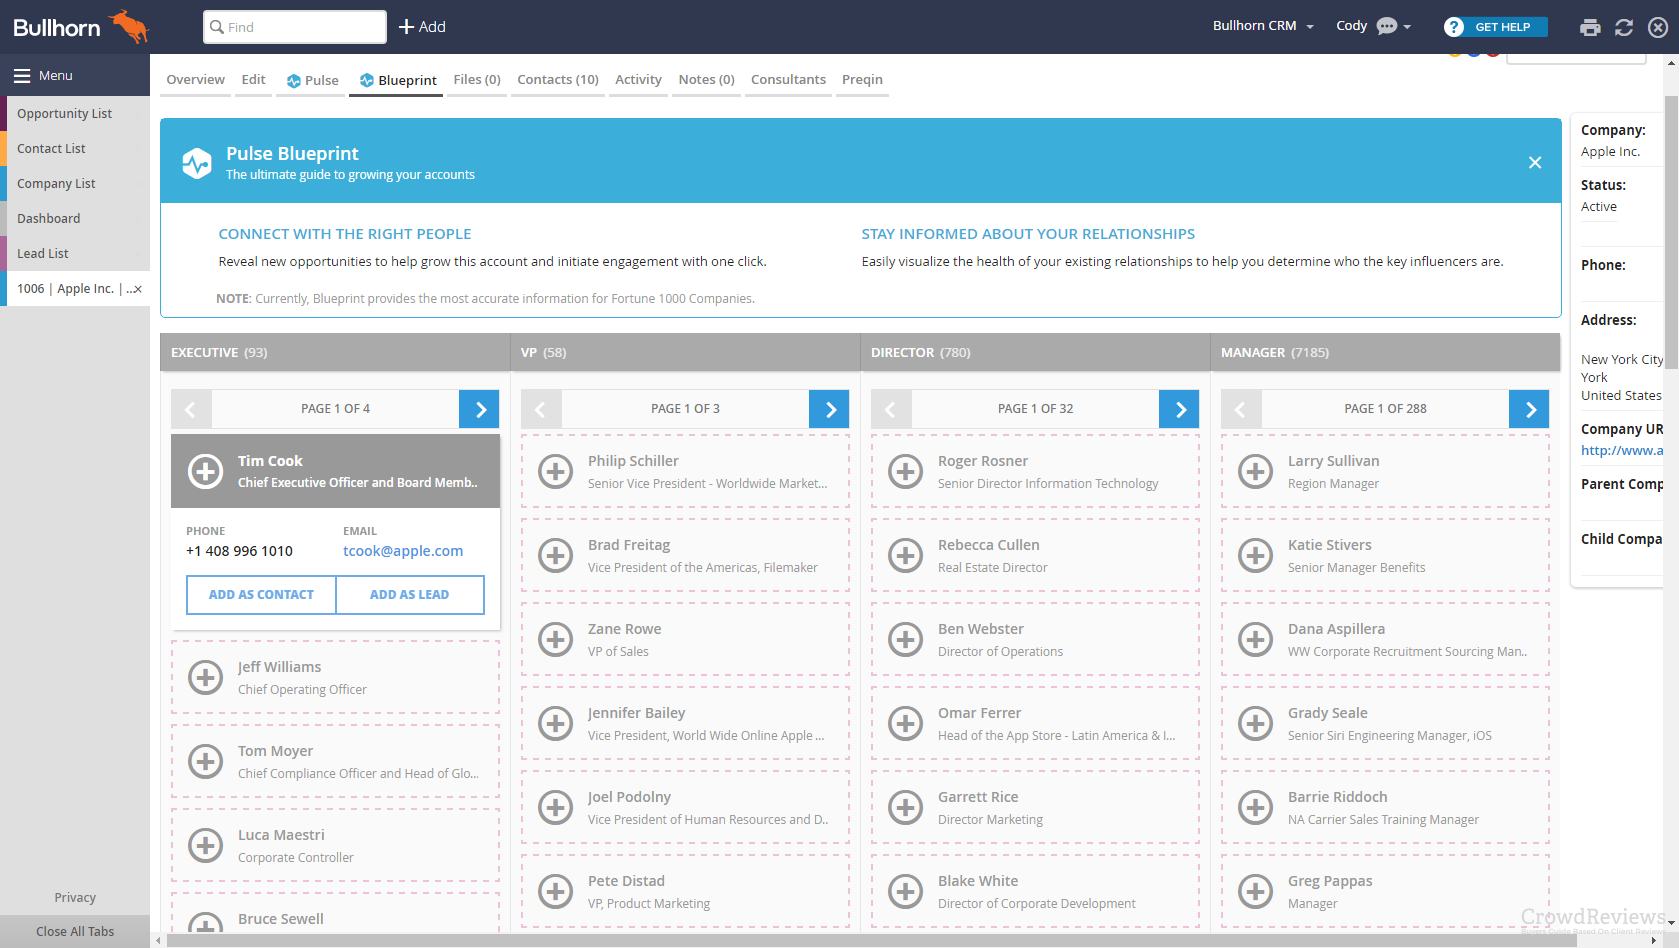Click plus icon next to Rebecca Cullen

click(x=906, y=555)
